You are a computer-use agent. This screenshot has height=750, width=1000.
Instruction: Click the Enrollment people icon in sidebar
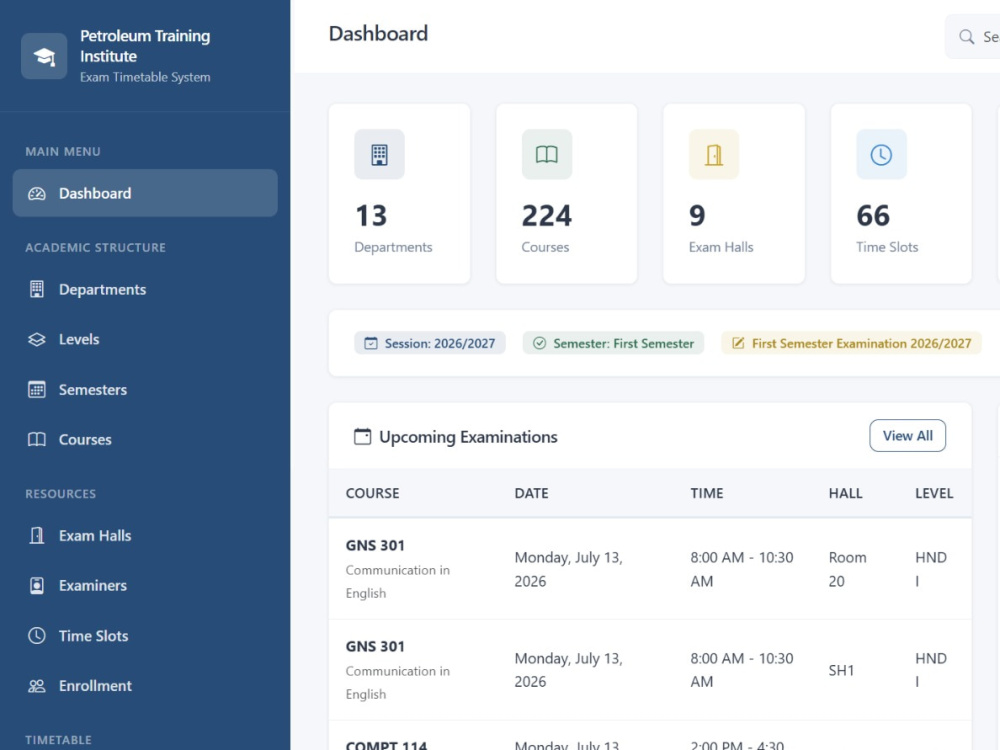[x=37, y=686]
